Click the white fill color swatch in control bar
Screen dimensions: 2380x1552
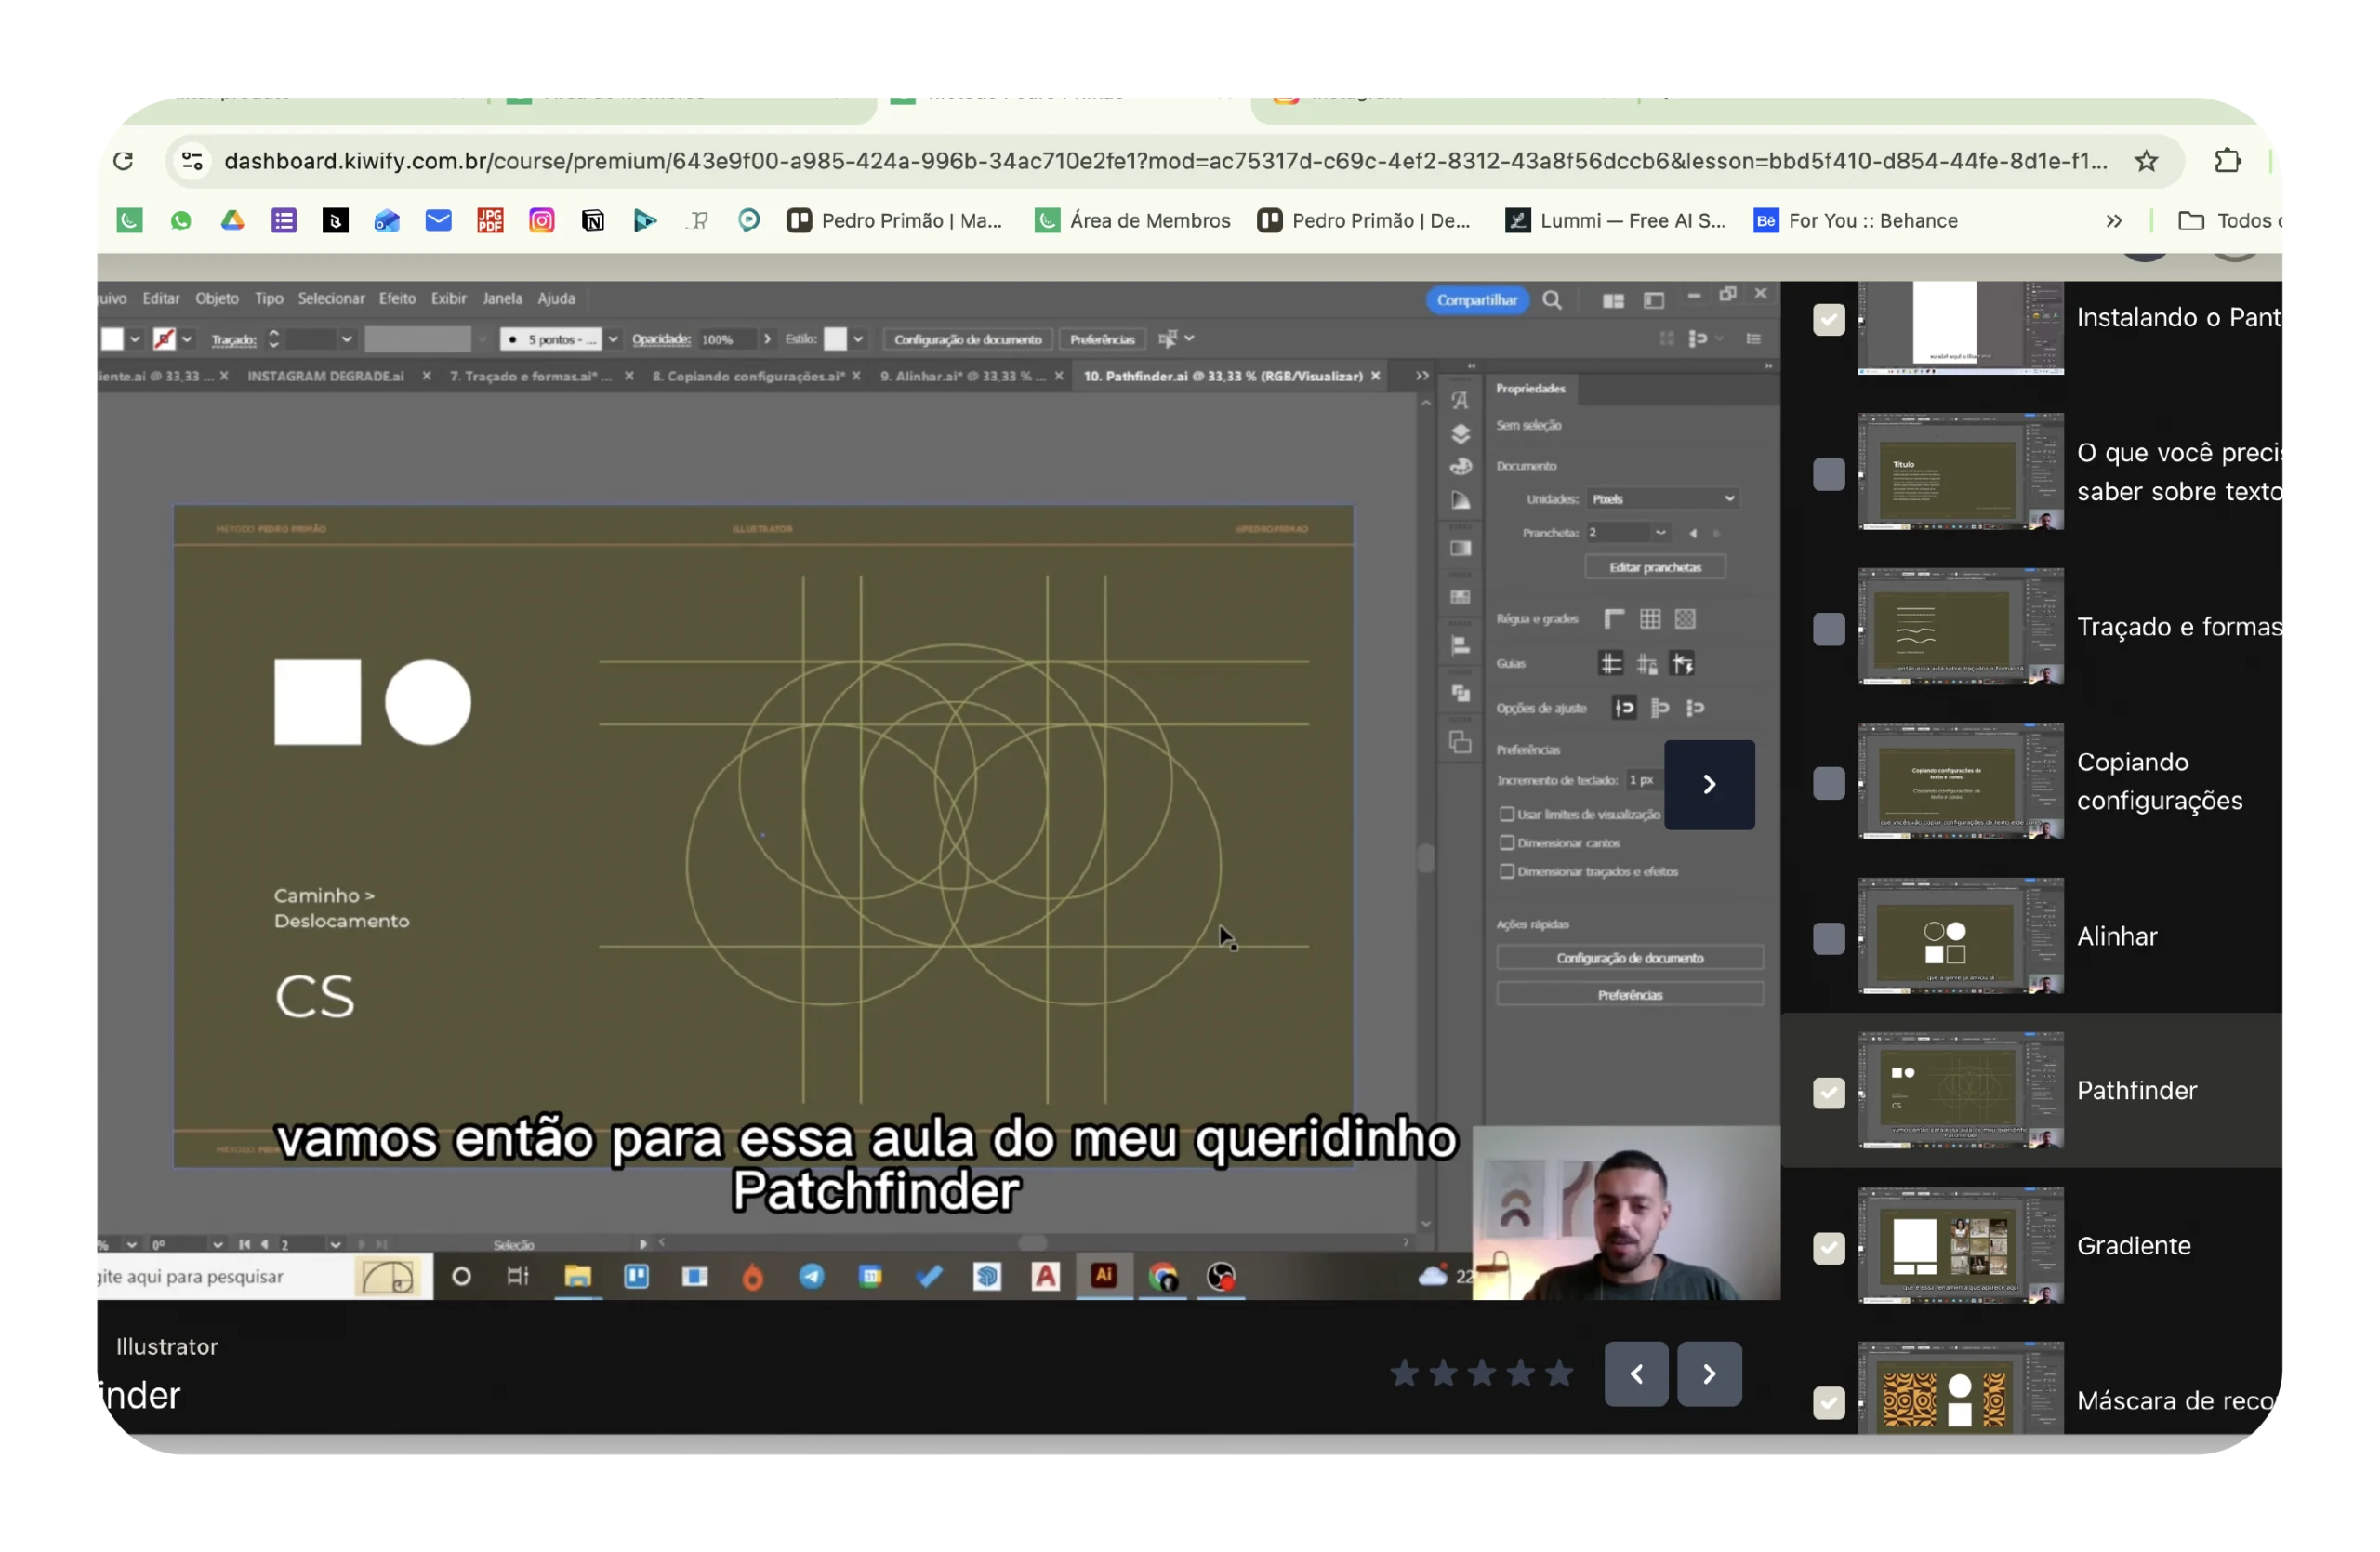112,340
